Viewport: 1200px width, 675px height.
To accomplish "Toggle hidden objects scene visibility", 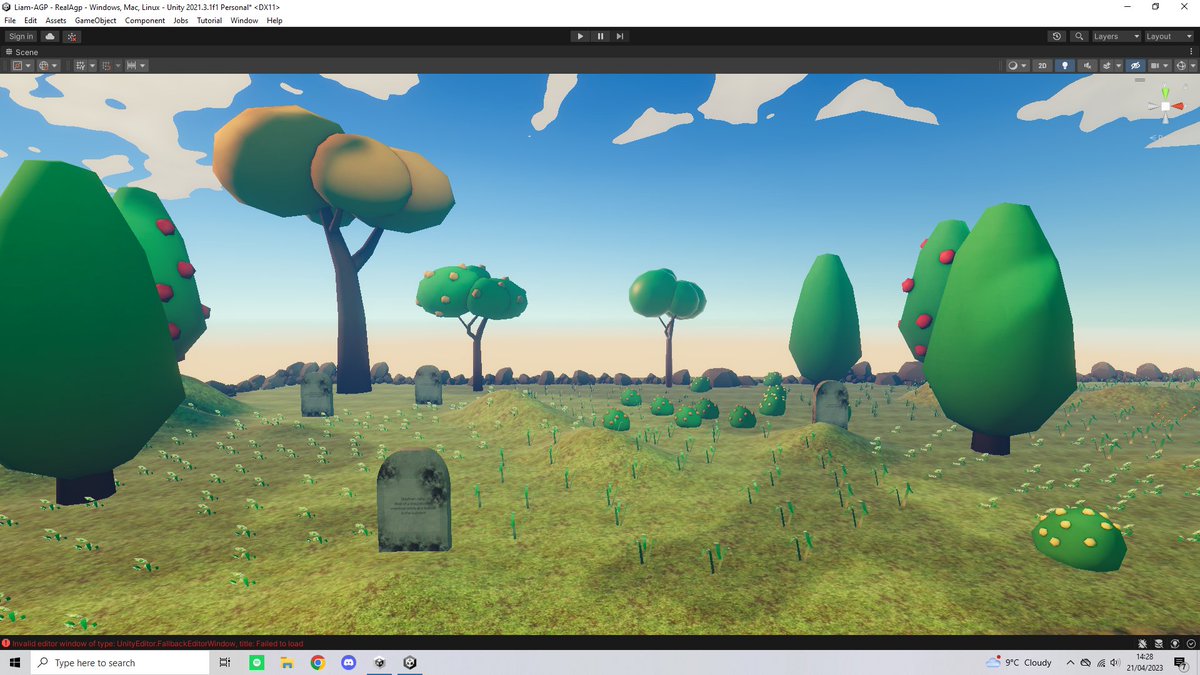I will tap(1135, 65).
